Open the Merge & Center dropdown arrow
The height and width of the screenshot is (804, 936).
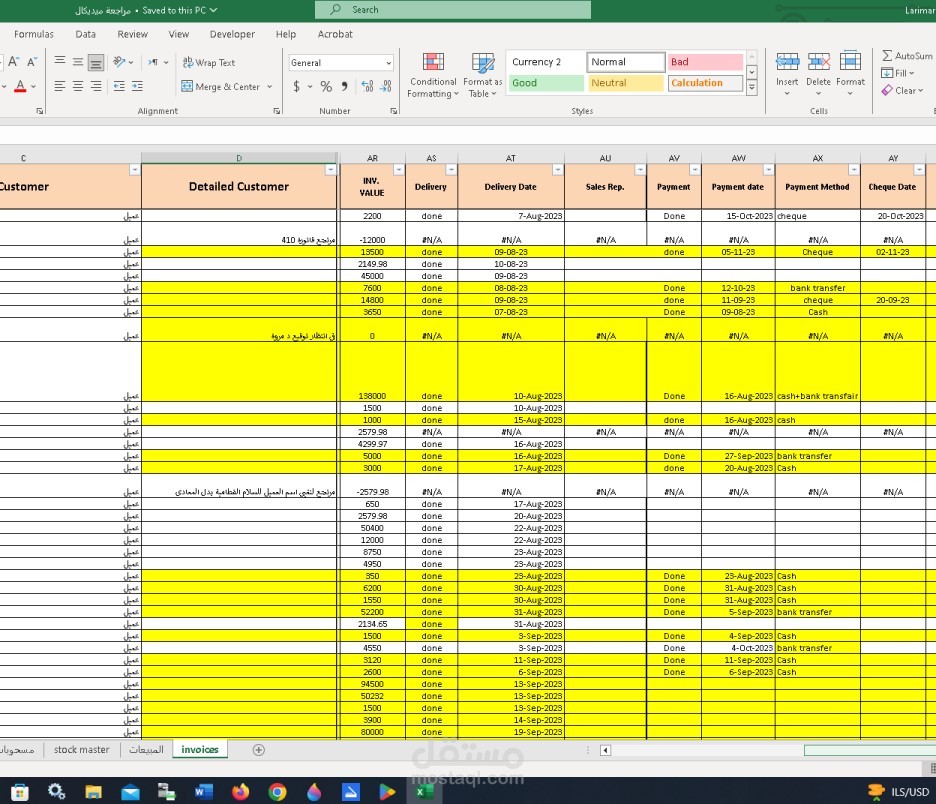pos(270,87)
